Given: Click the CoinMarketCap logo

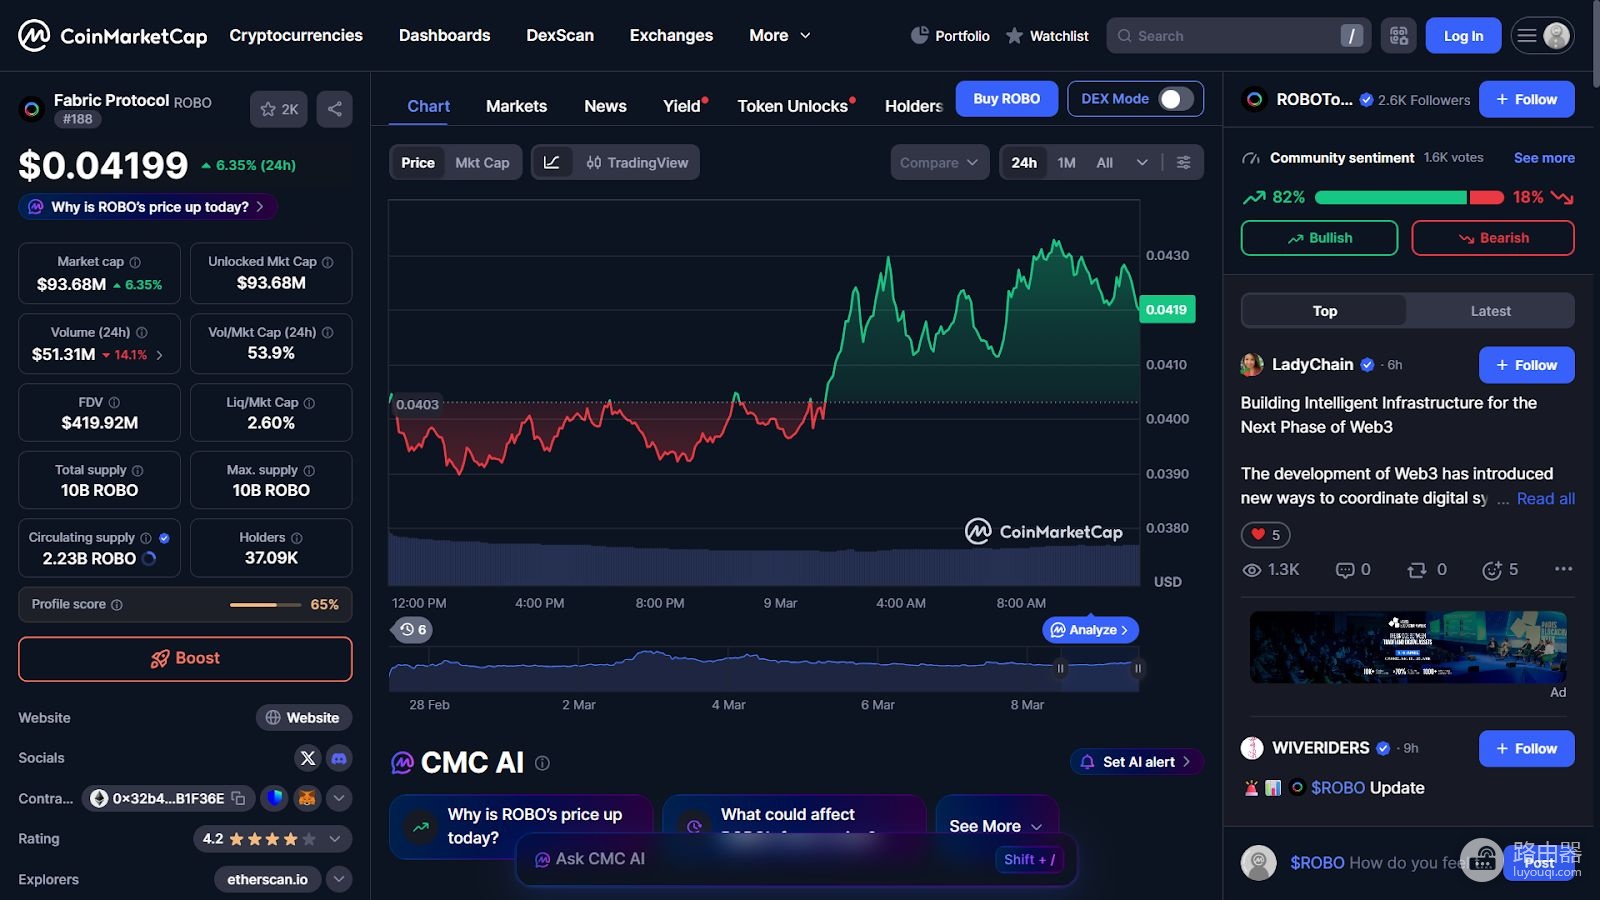Looking at the screenshot, I should (113, 36).
